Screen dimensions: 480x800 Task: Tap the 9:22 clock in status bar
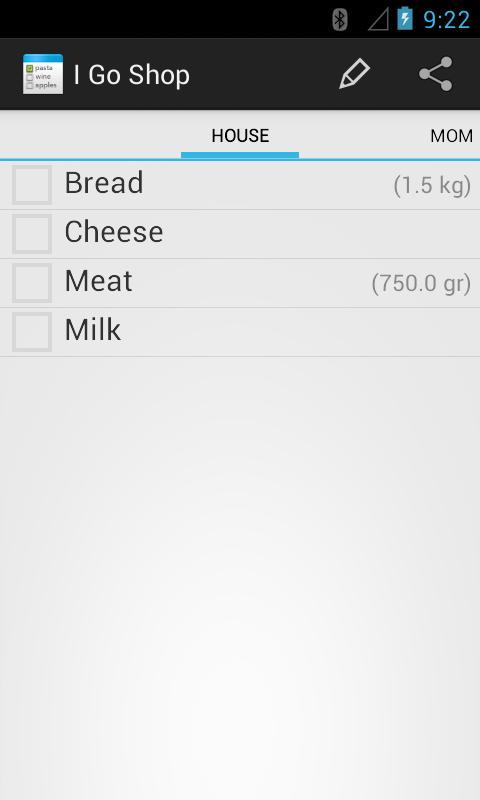446,20
